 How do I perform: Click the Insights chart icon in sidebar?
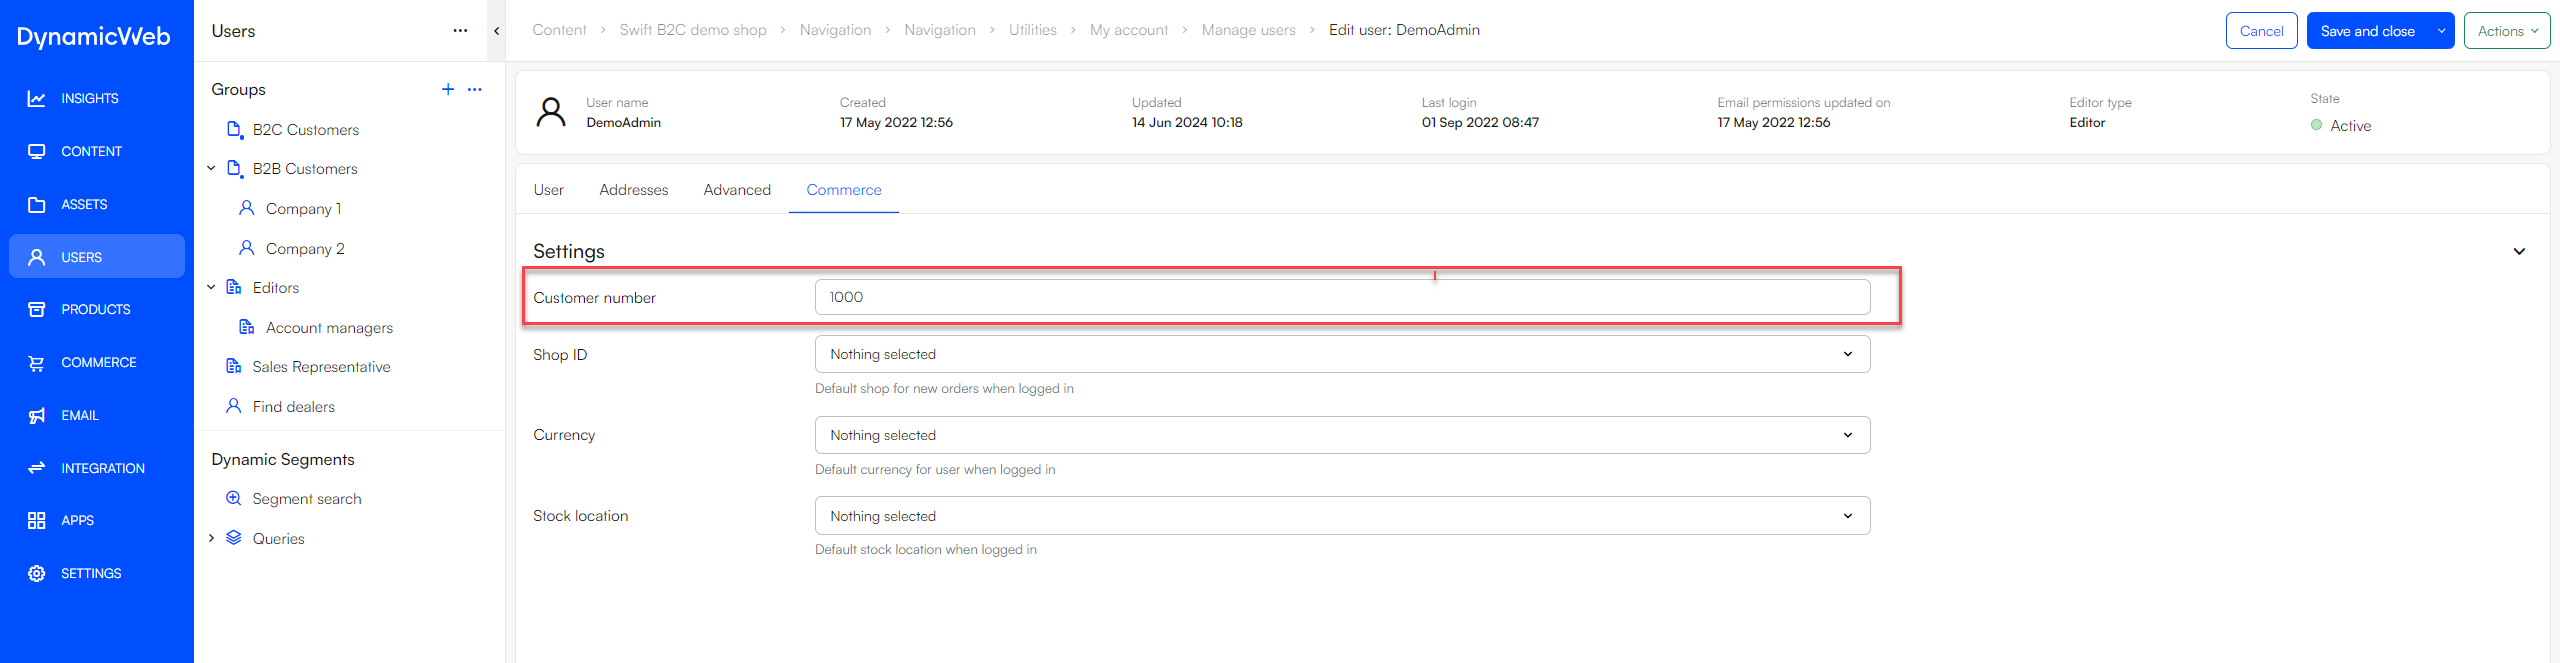pos(37,99)
